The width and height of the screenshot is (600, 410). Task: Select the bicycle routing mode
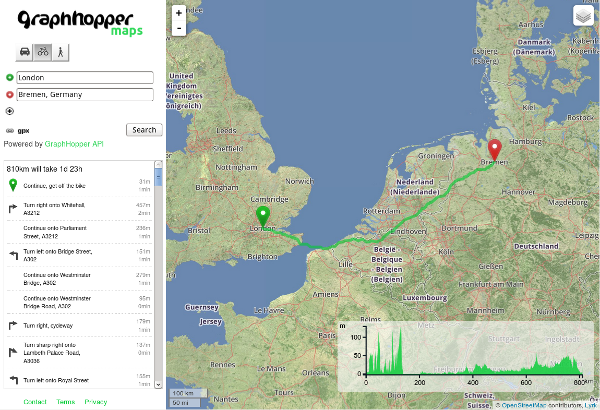tap(42, 52)
